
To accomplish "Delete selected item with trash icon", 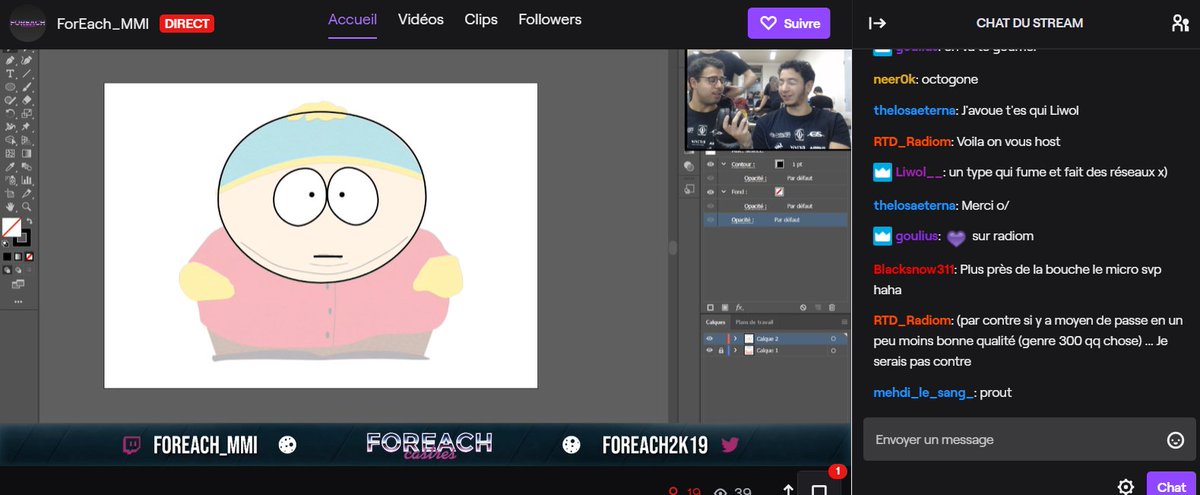I will click(832, 308).
